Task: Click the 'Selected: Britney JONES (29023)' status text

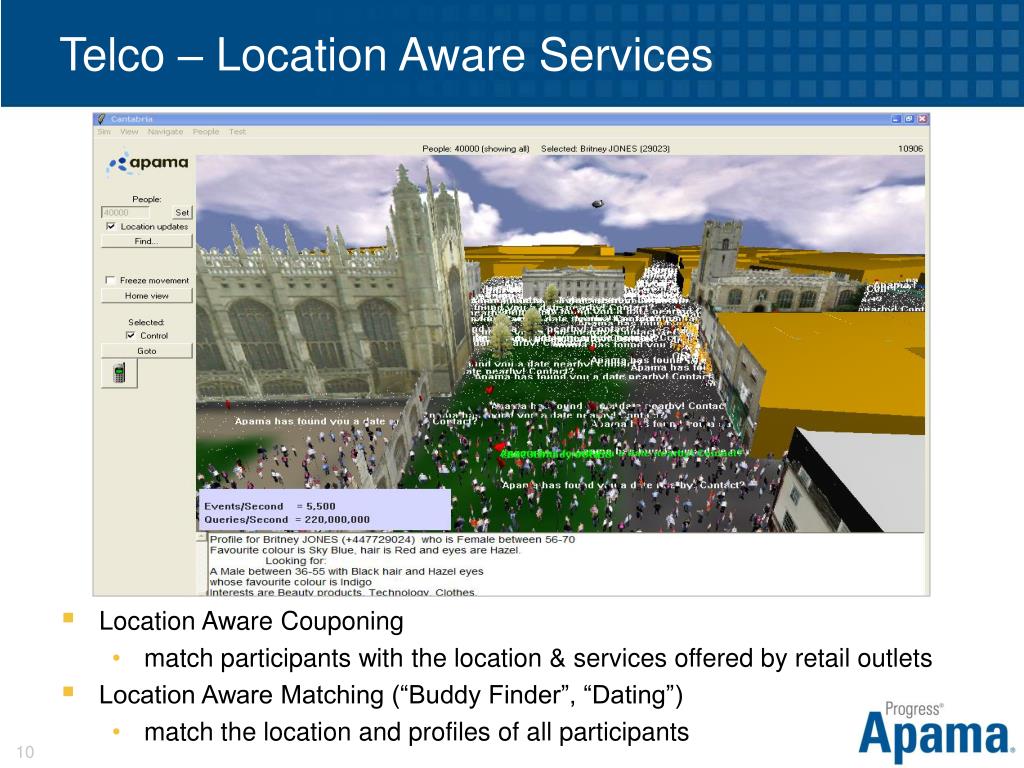Action: coord(605,149)
